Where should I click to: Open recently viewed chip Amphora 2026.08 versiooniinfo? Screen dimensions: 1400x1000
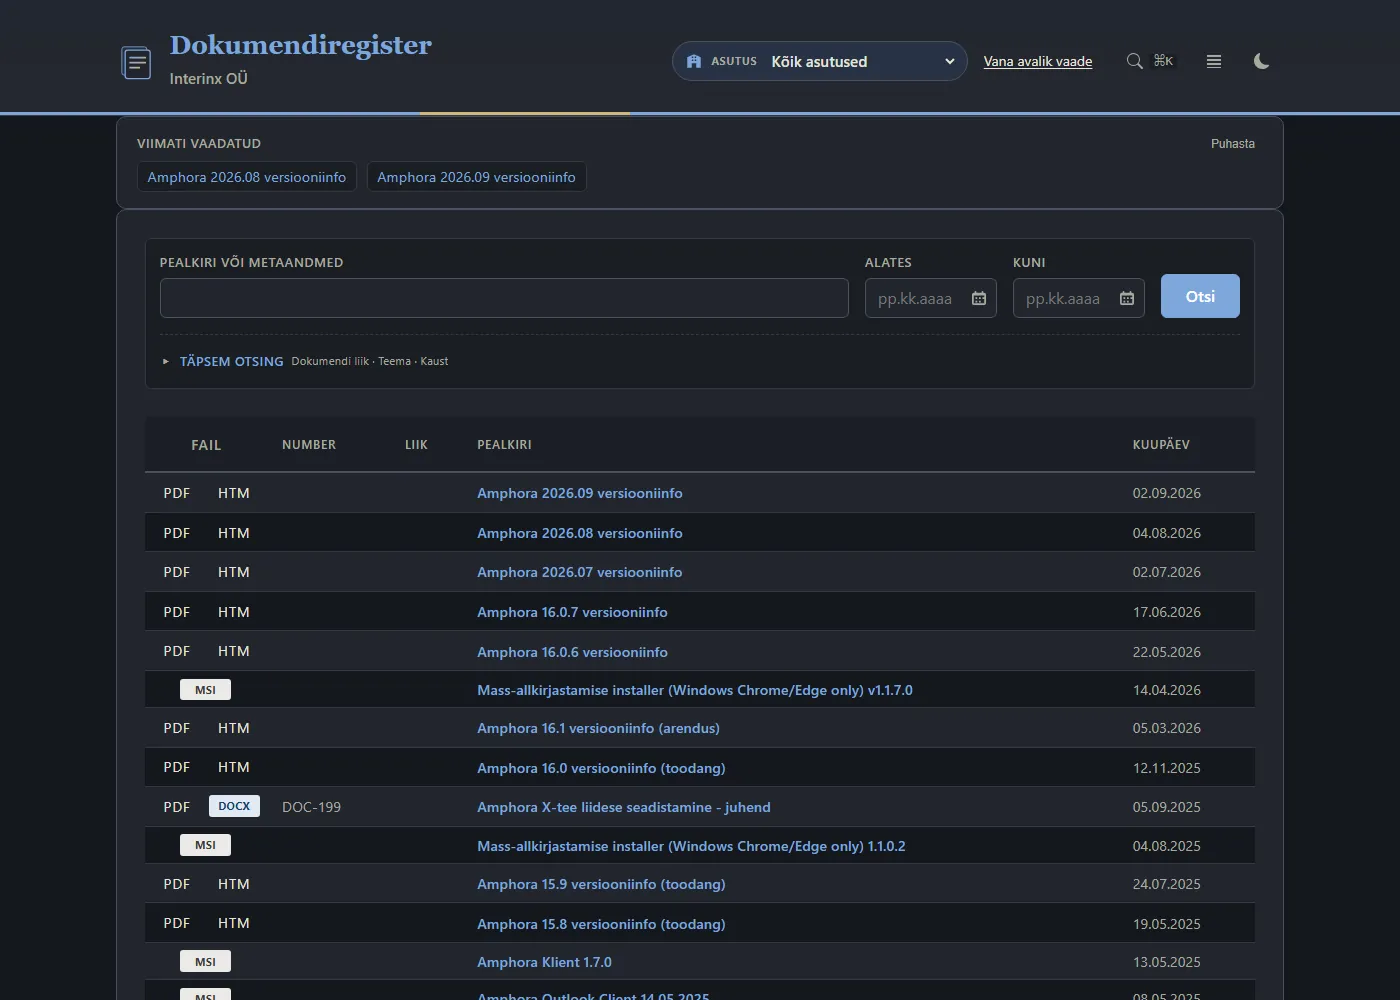(247, 177)
